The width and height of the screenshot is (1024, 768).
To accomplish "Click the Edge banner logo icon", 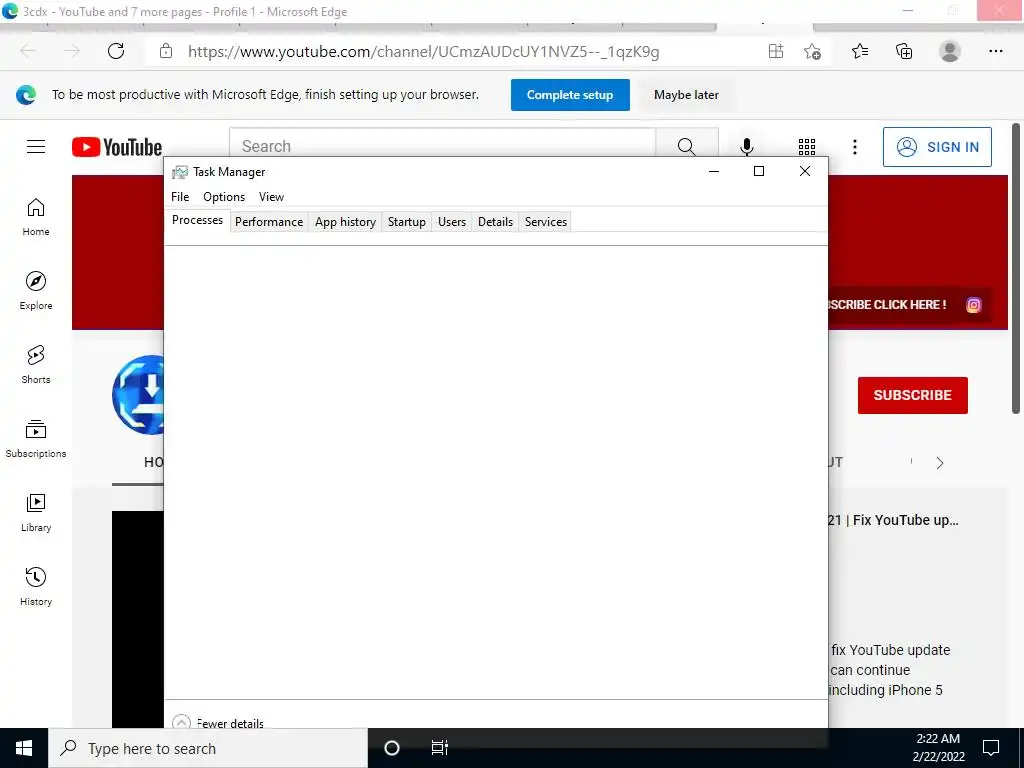I will pyautogui.click(x=26, y=95).
